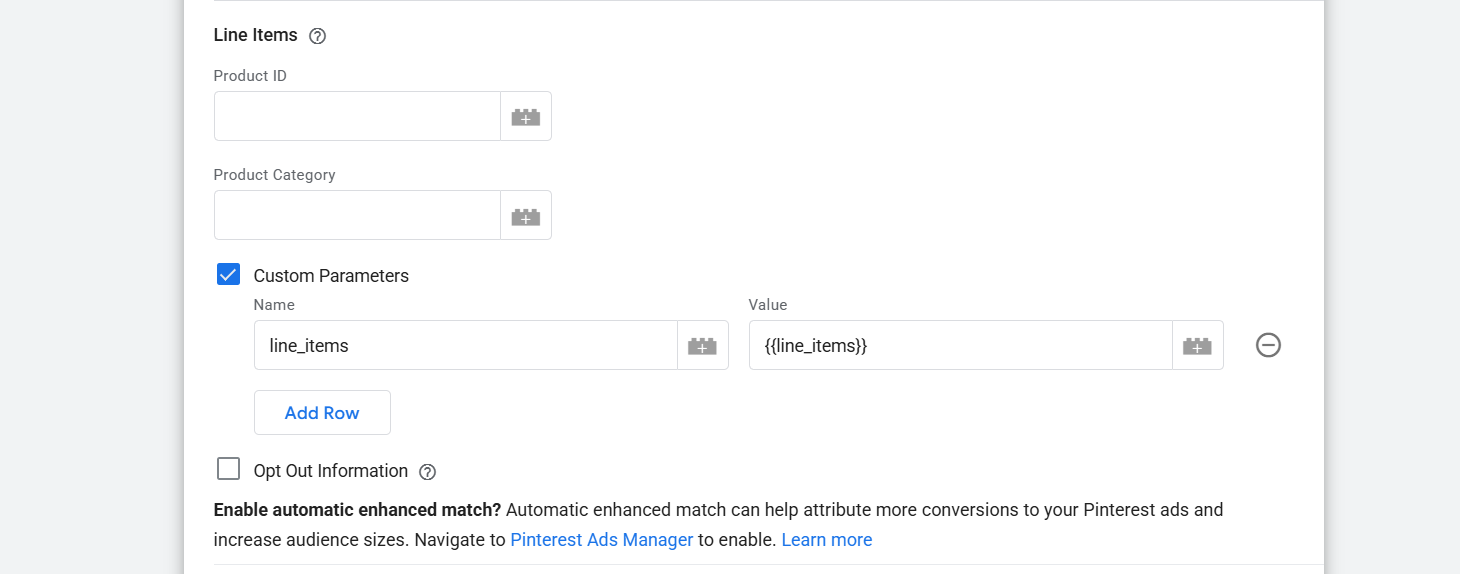This screenshot has height=574, width=1460.
Task: Open the Line Items help tooltip icon
Action: [317, 36]
